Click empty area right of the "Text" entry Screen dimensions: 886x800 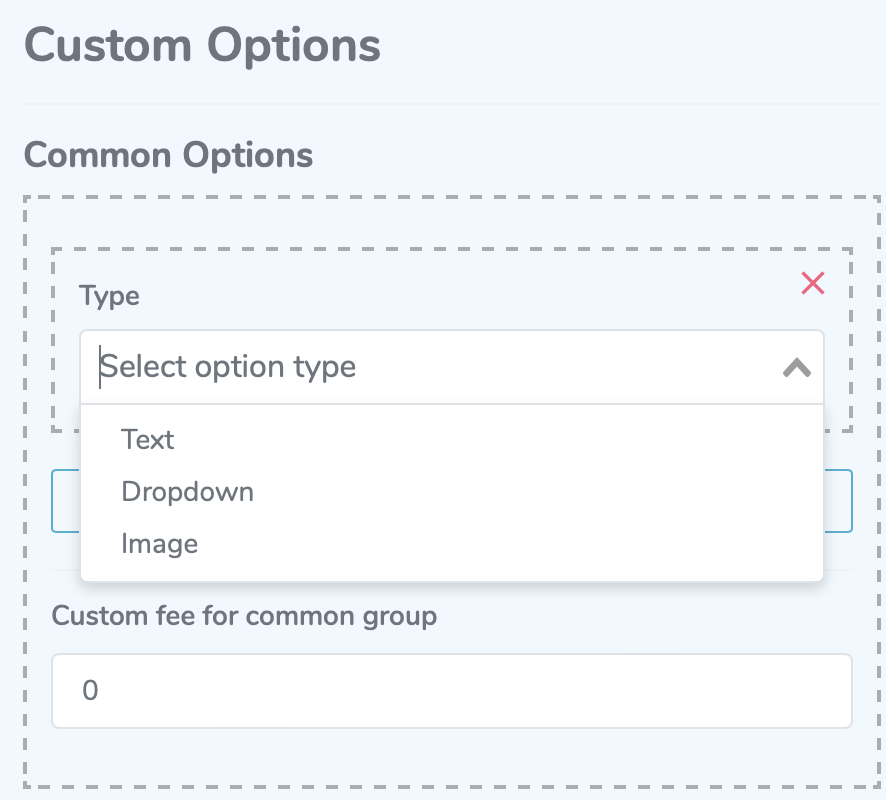497,440
